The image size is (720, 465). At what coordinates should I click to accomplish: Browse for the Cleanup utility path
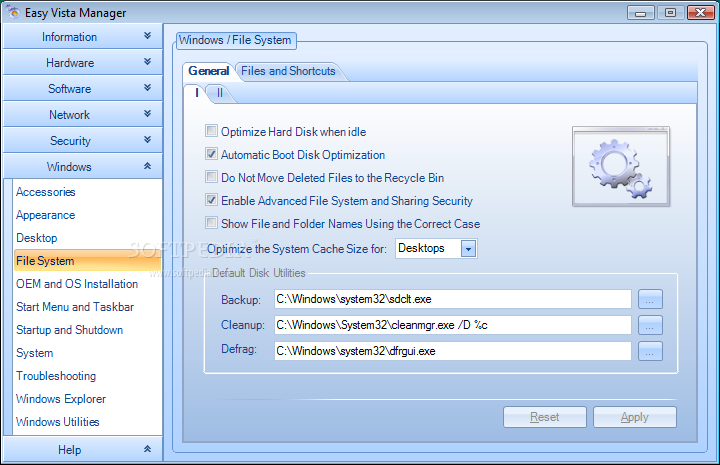tap(650, 325)
